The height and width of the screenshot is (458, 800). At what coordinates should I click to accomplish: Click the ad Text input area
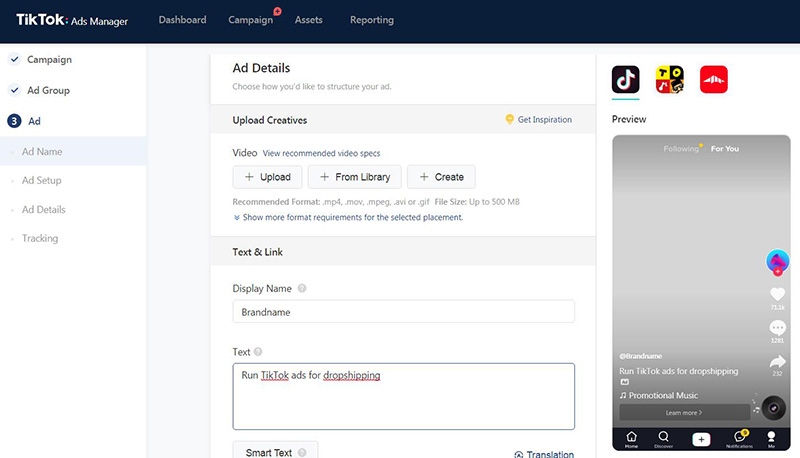pos(404,396)
